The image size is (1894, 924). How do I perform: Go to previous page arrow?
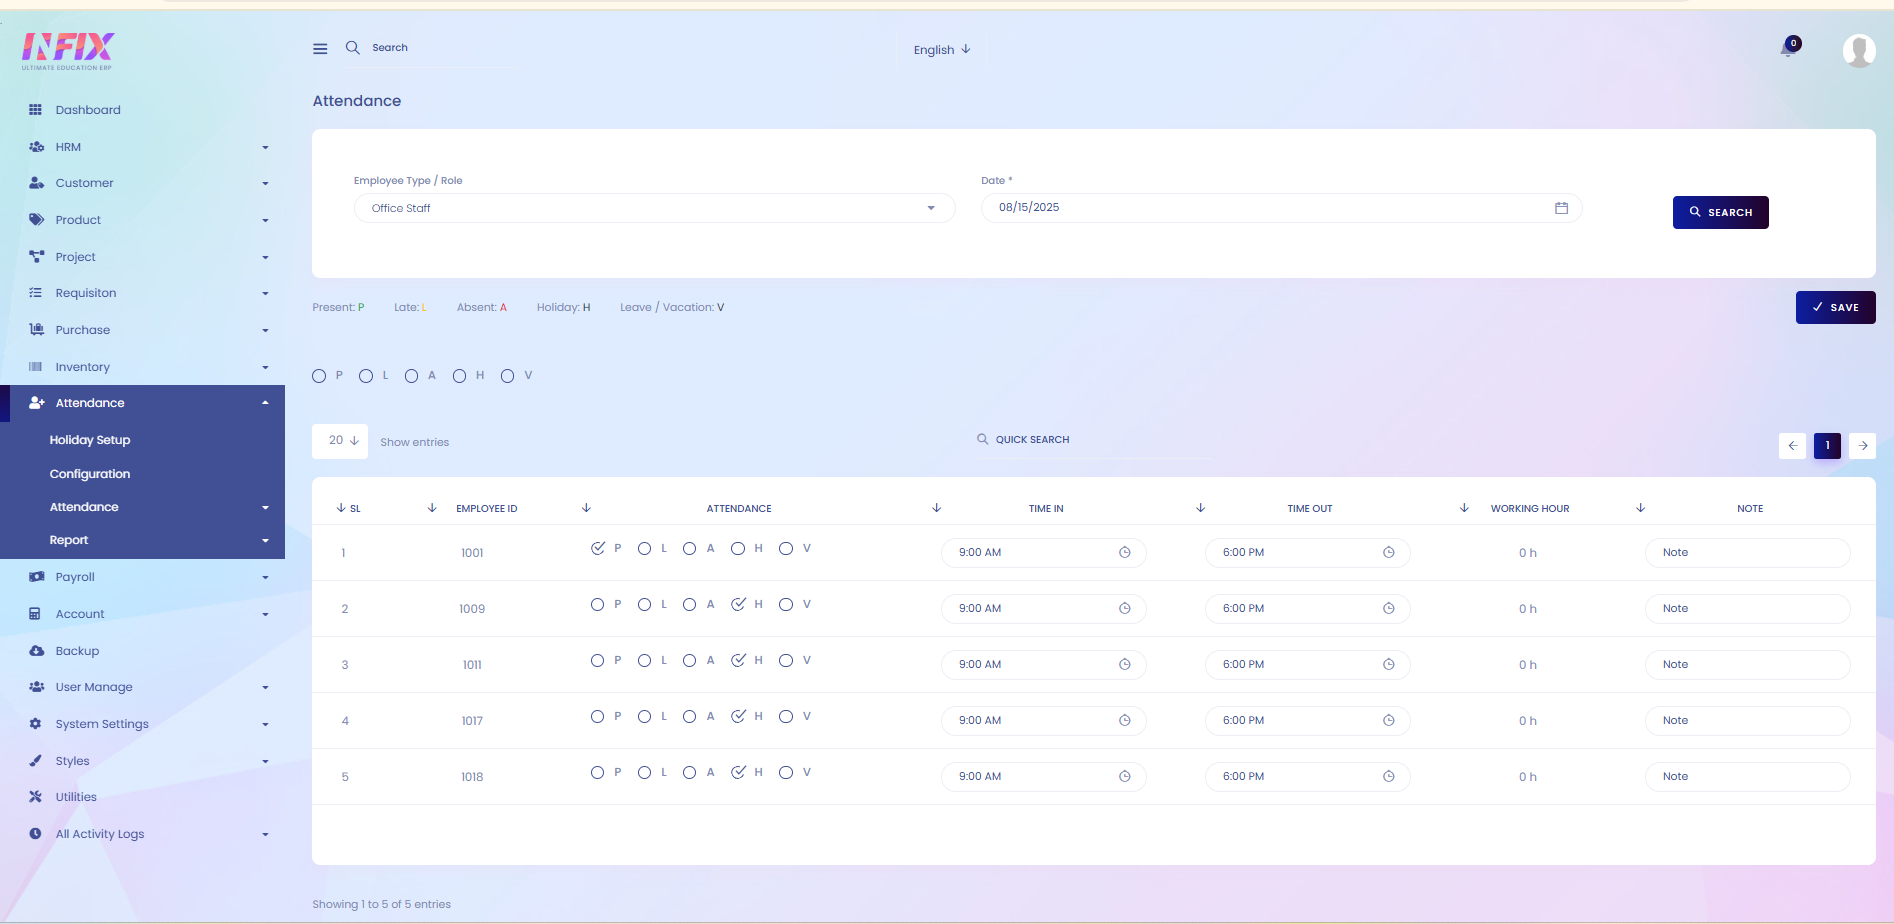pyautogui.click(x=1792, y=446)
